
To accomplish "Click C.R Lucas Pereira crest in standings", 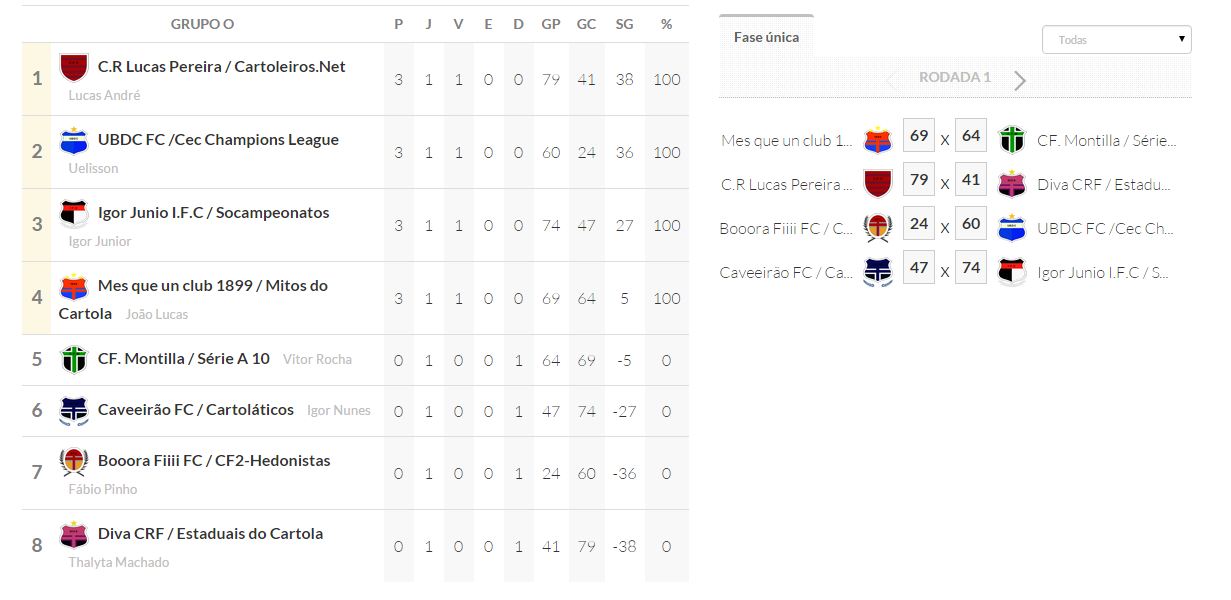I will [x=74, y=67].
